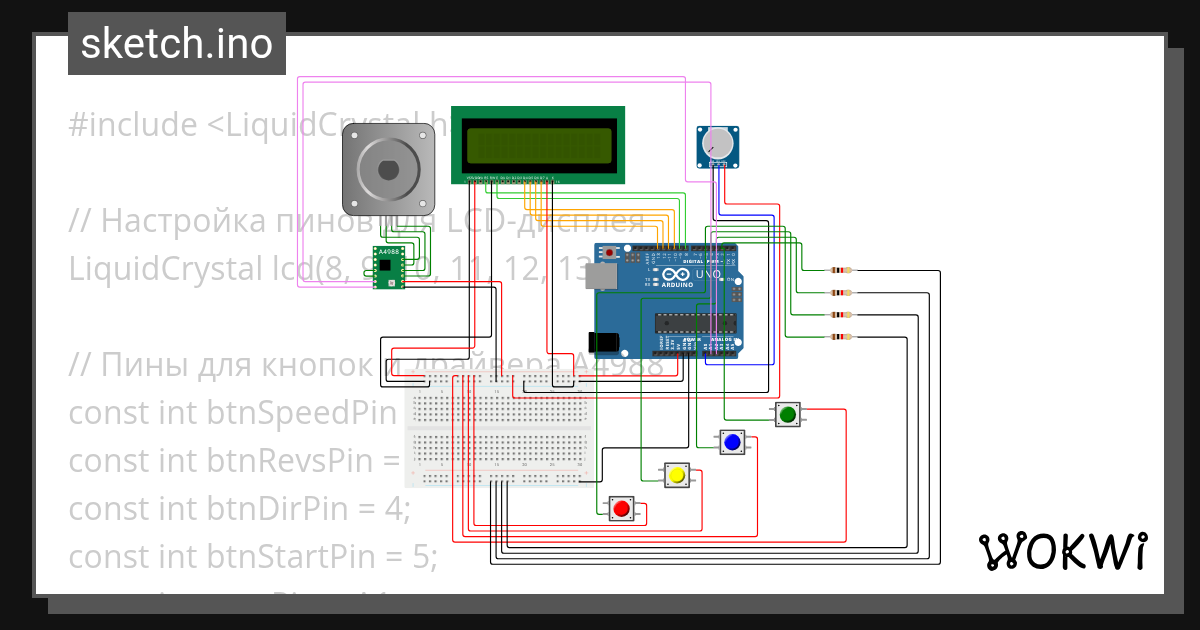Select the A4988 stepper driver module
This screenshot has height=630, width=1200.
click(387, 268)
